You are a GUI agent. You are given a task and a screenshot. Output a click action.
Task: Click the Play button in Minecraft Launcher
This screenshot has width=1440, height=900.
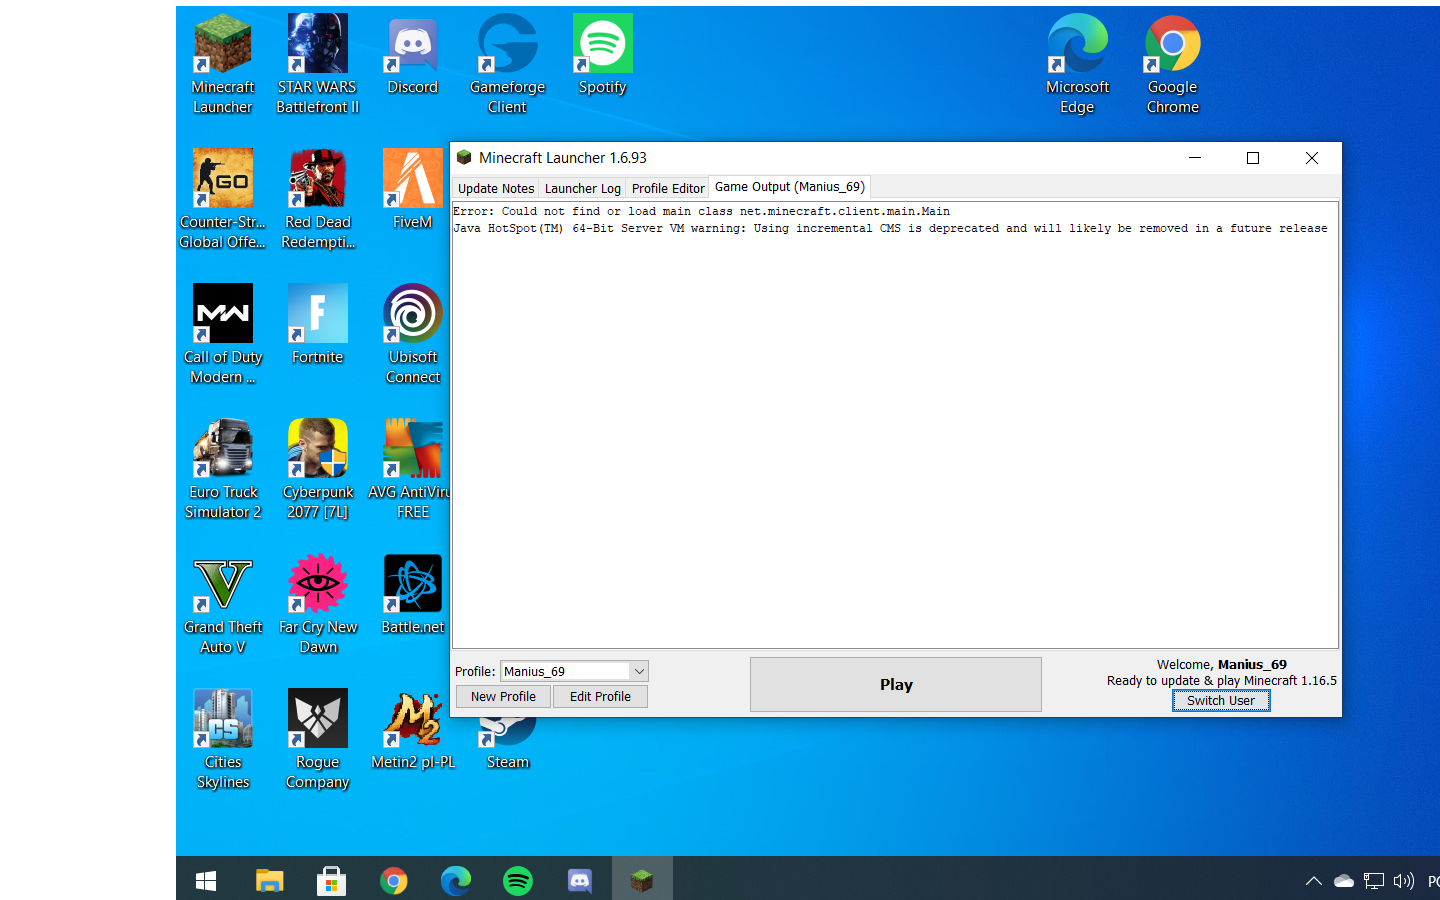click(x=895, y=685)
